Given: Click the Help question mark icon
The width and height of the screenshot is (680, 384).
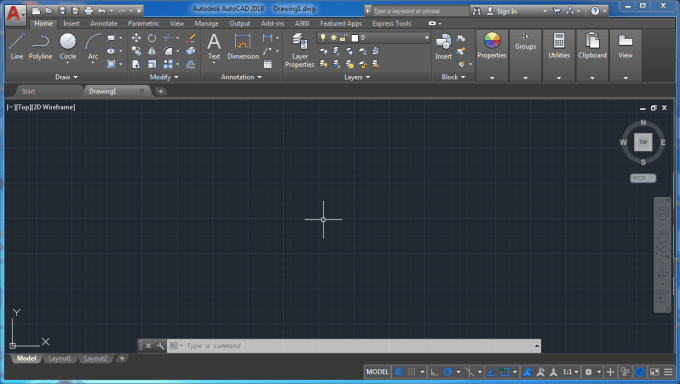Looking at the screenshot, I should (595, 11).
